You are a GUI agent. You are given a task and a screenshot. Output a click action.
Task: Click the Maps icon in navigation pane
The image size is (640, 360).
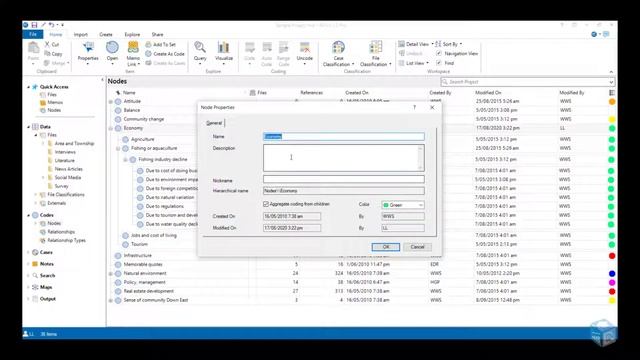pyautogui.click(x=35, y=287)
